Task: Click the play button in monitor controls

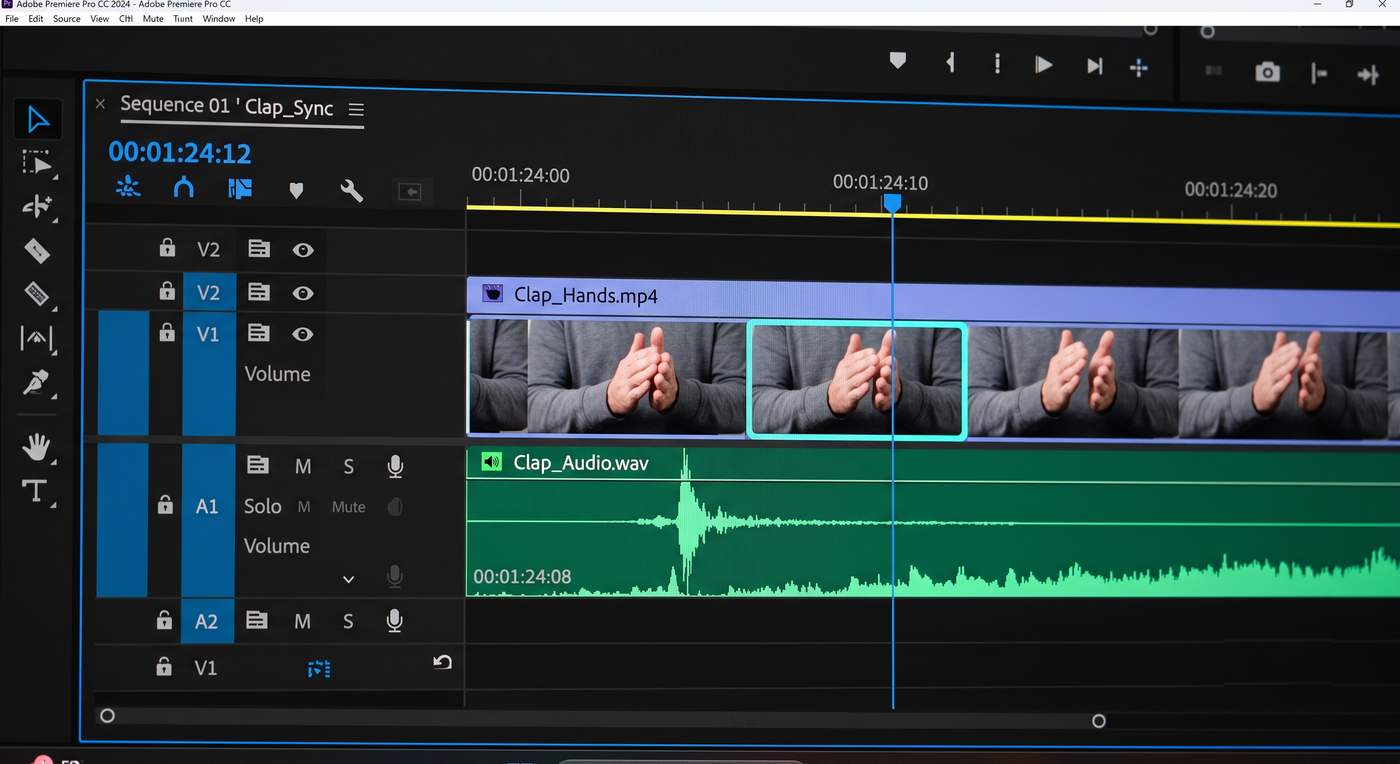Action: (x=1043, y=65)
